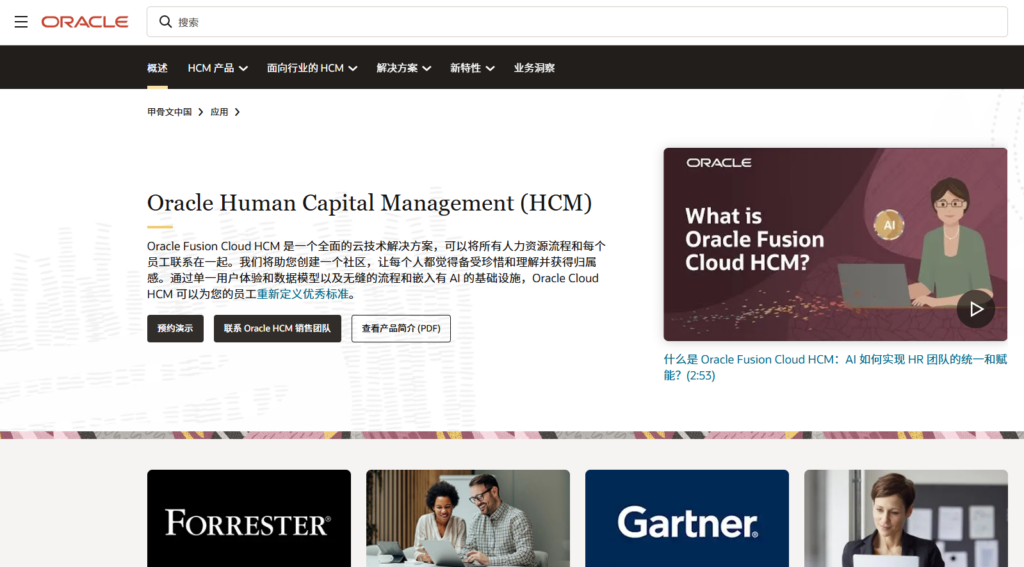Screen dimensions: 1024x567
Task: Go to 甲骨文中国 breadcrumb link
Action: [169, 112]
